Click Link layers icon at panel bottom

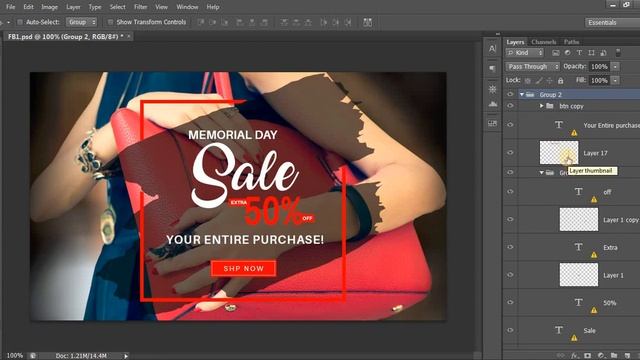pyautogui.click(x=561, y=356)
